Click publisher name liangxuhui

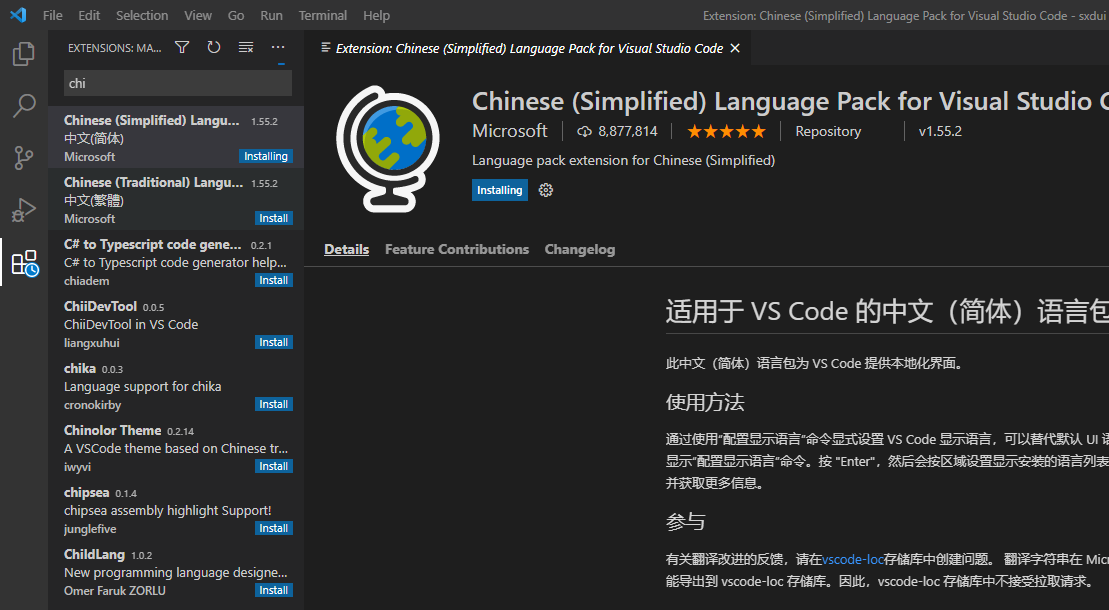coord(91,343)
